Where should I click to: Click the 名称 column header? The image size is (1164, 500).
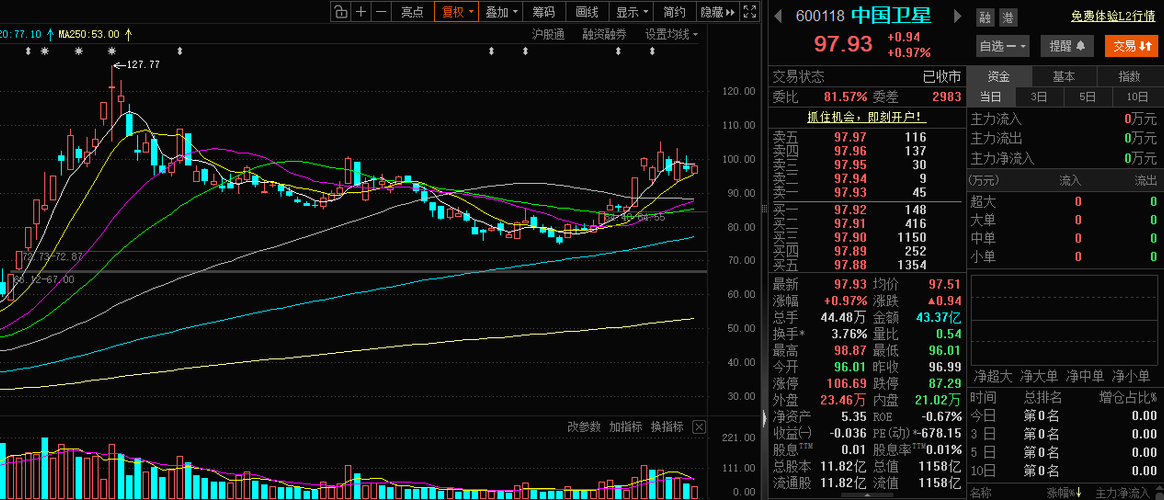(x=980, y=492)
